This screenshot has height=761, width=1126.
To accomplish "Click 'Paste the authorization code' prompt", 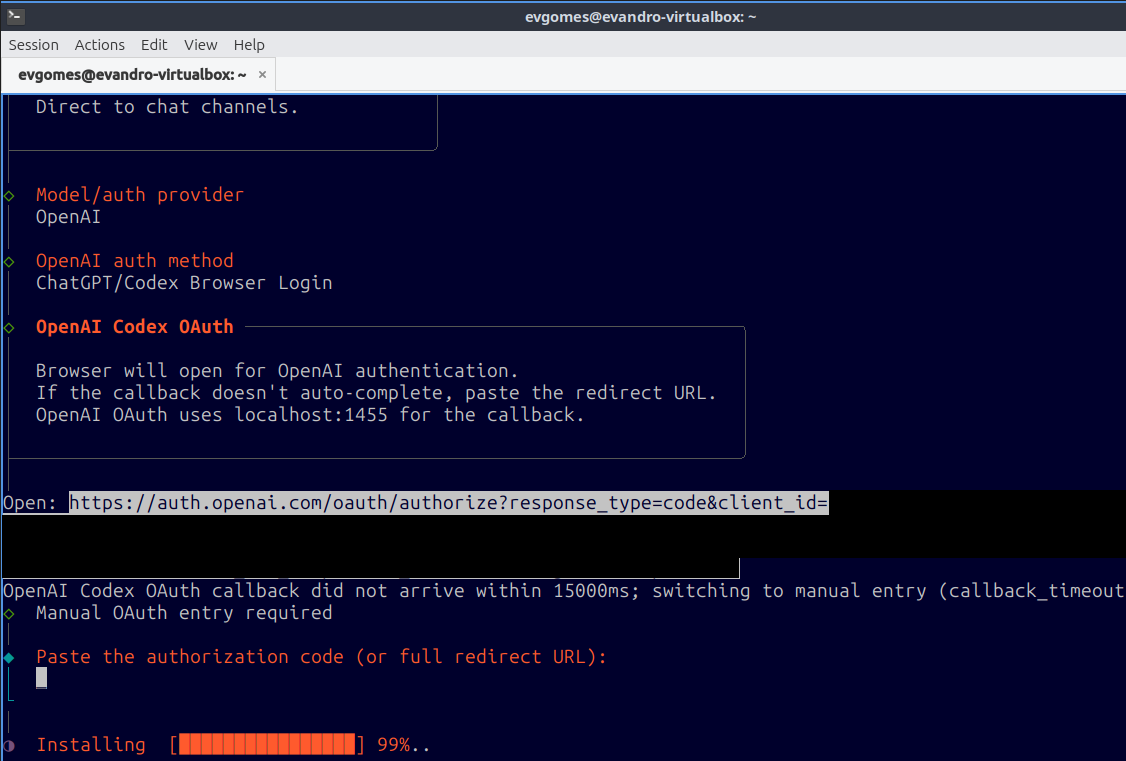I will (321, 656).
